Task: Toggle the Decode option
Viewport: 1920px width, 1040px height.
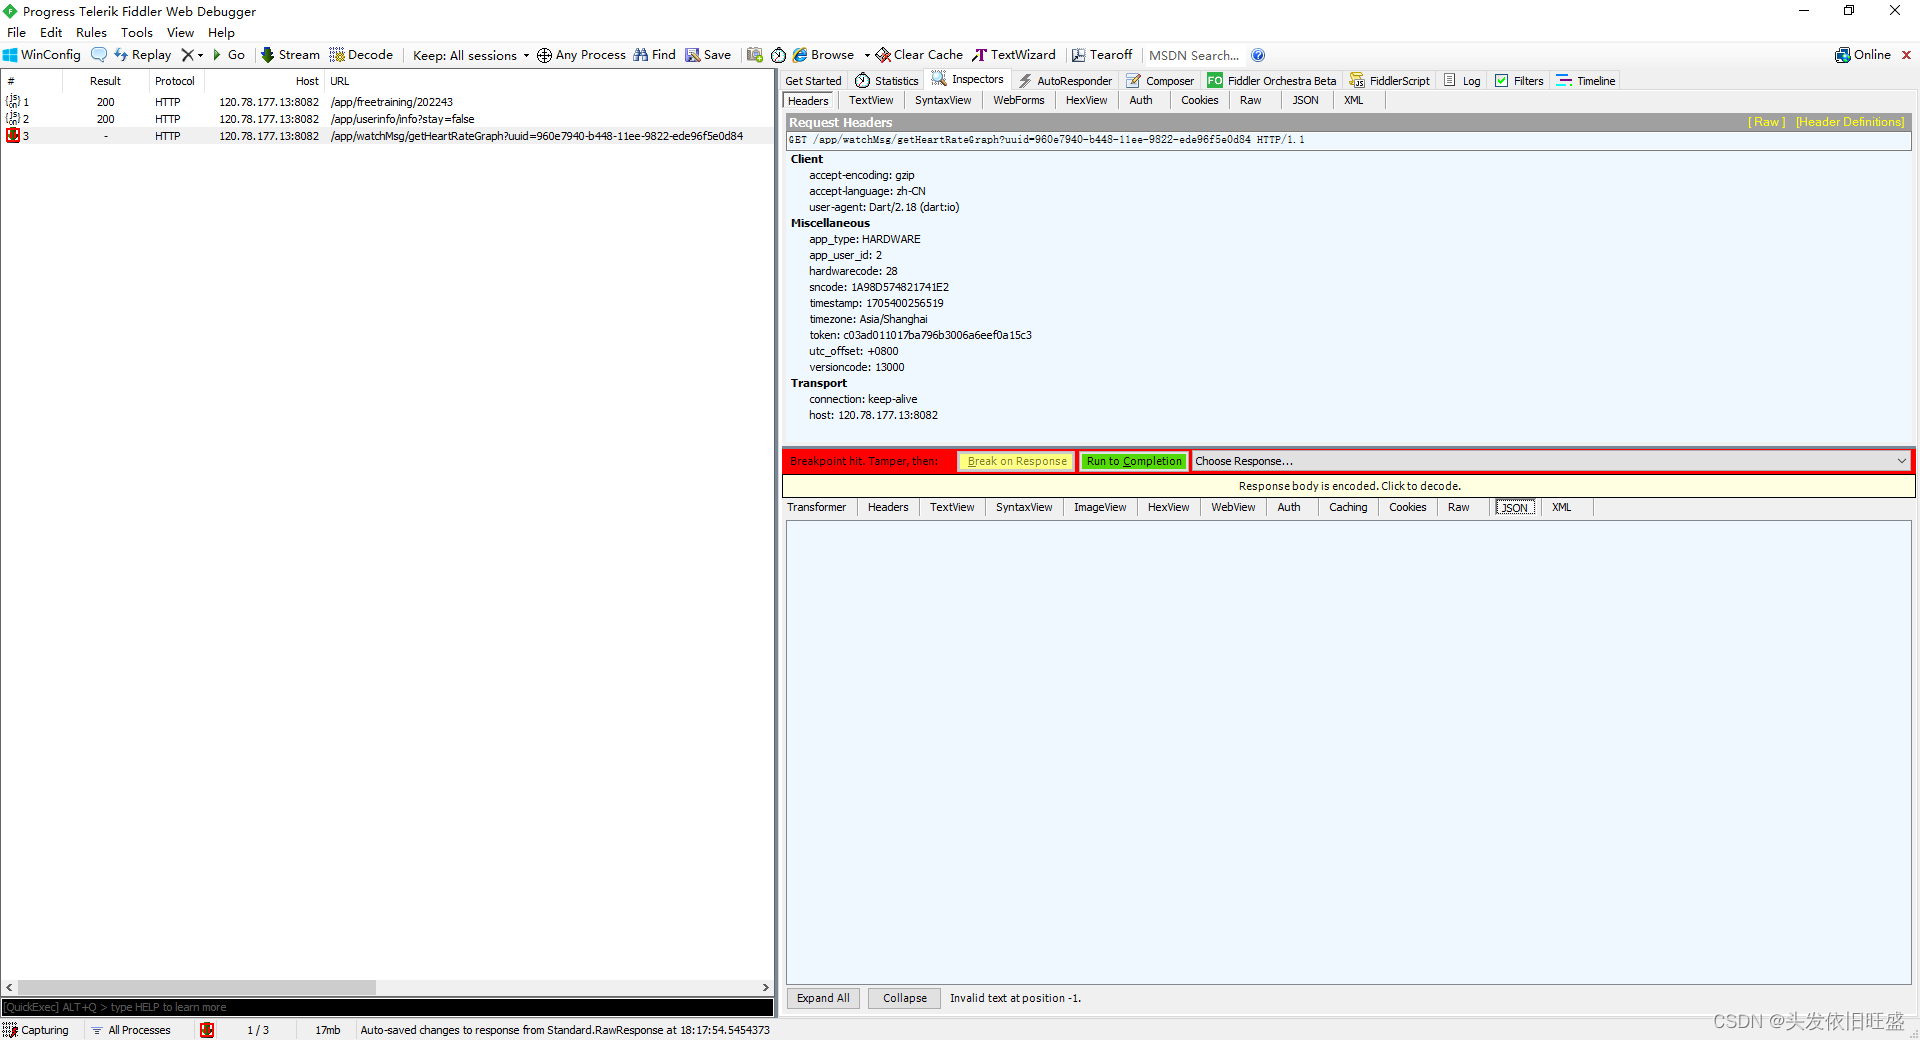Action: pos(361,55)
